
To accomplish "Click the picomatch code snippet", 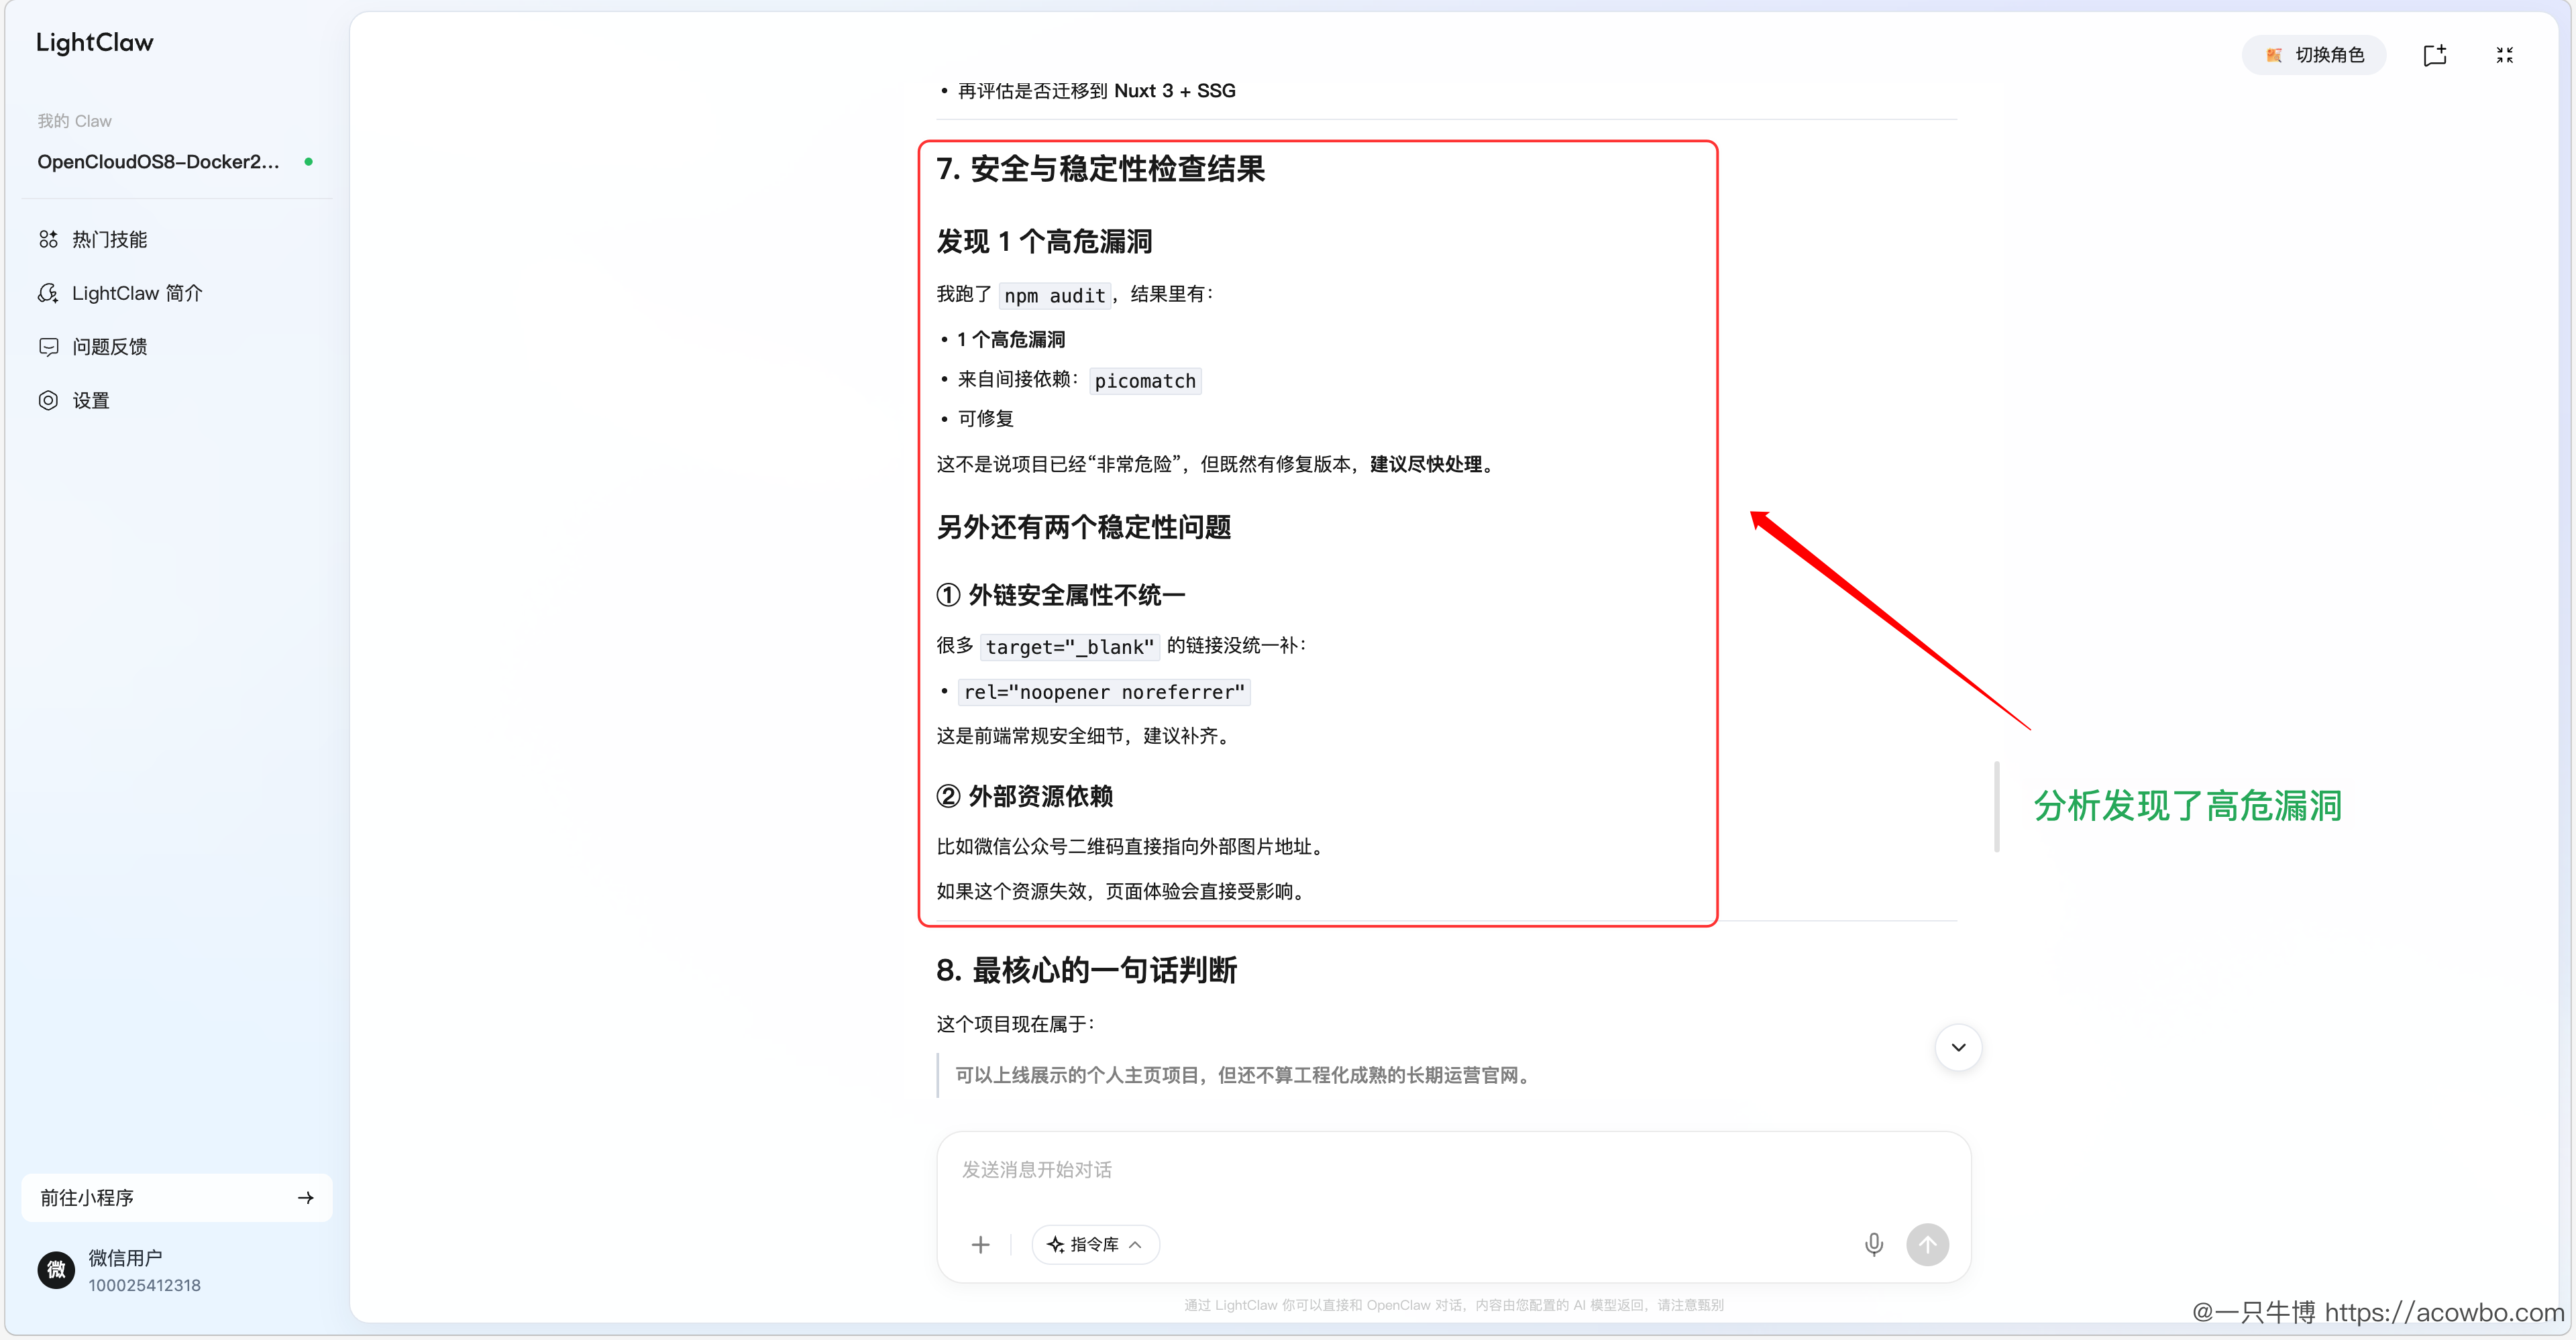I will (x=1145, y=381).
